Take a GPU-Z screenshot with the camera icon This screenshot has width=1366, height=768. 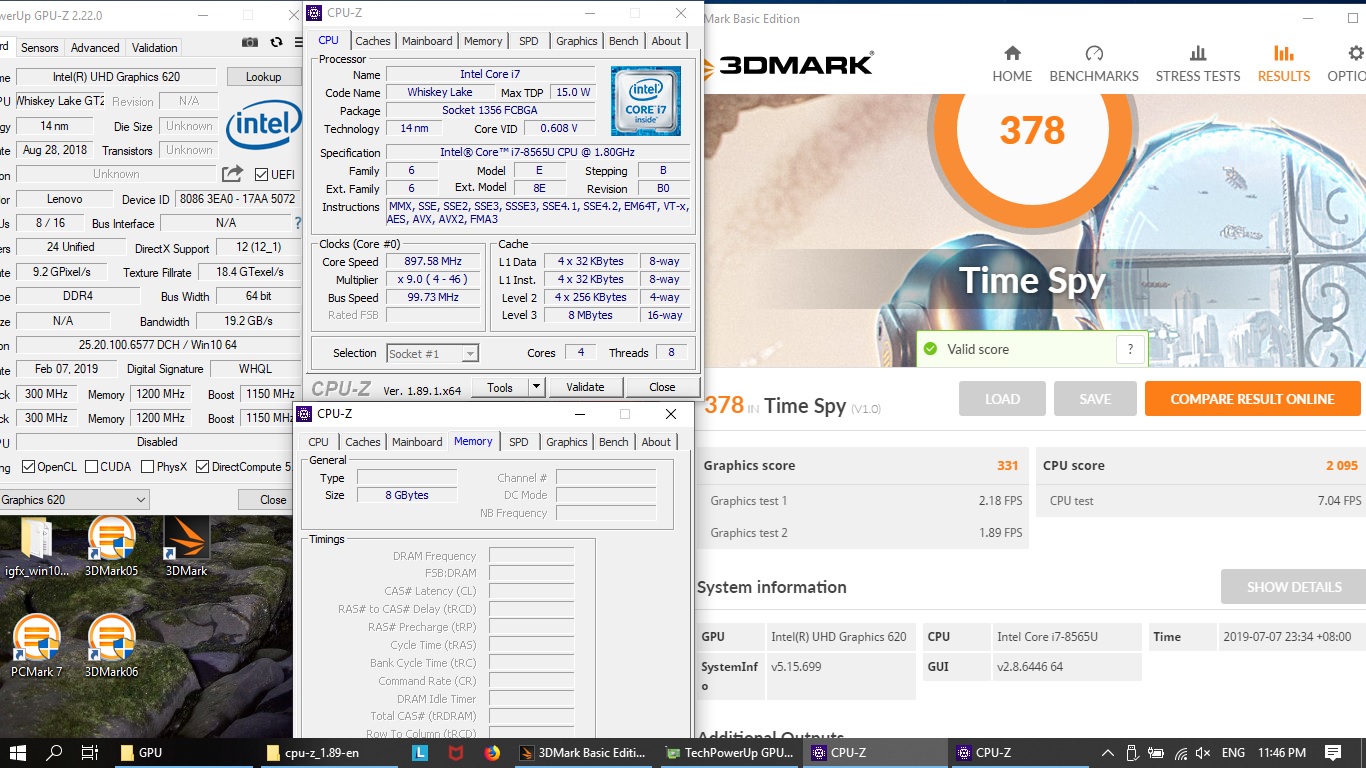pyautogui.click(x=250, y=42)
